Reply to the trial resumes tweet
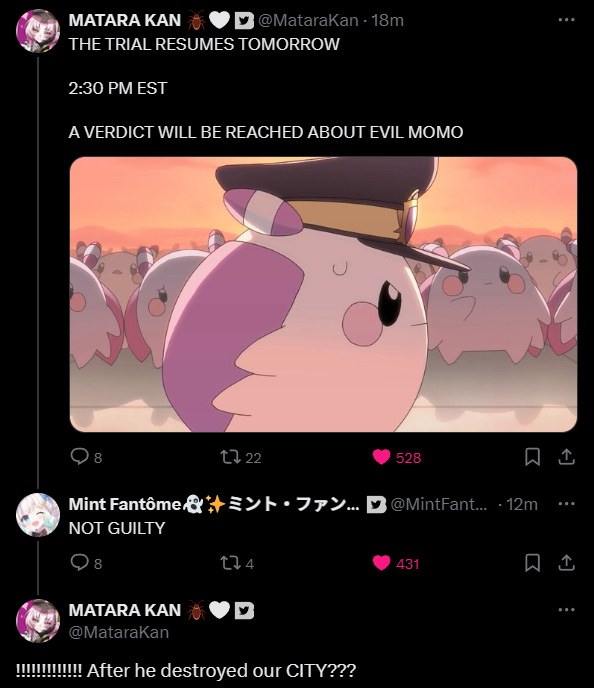 [x=80, y=457]
